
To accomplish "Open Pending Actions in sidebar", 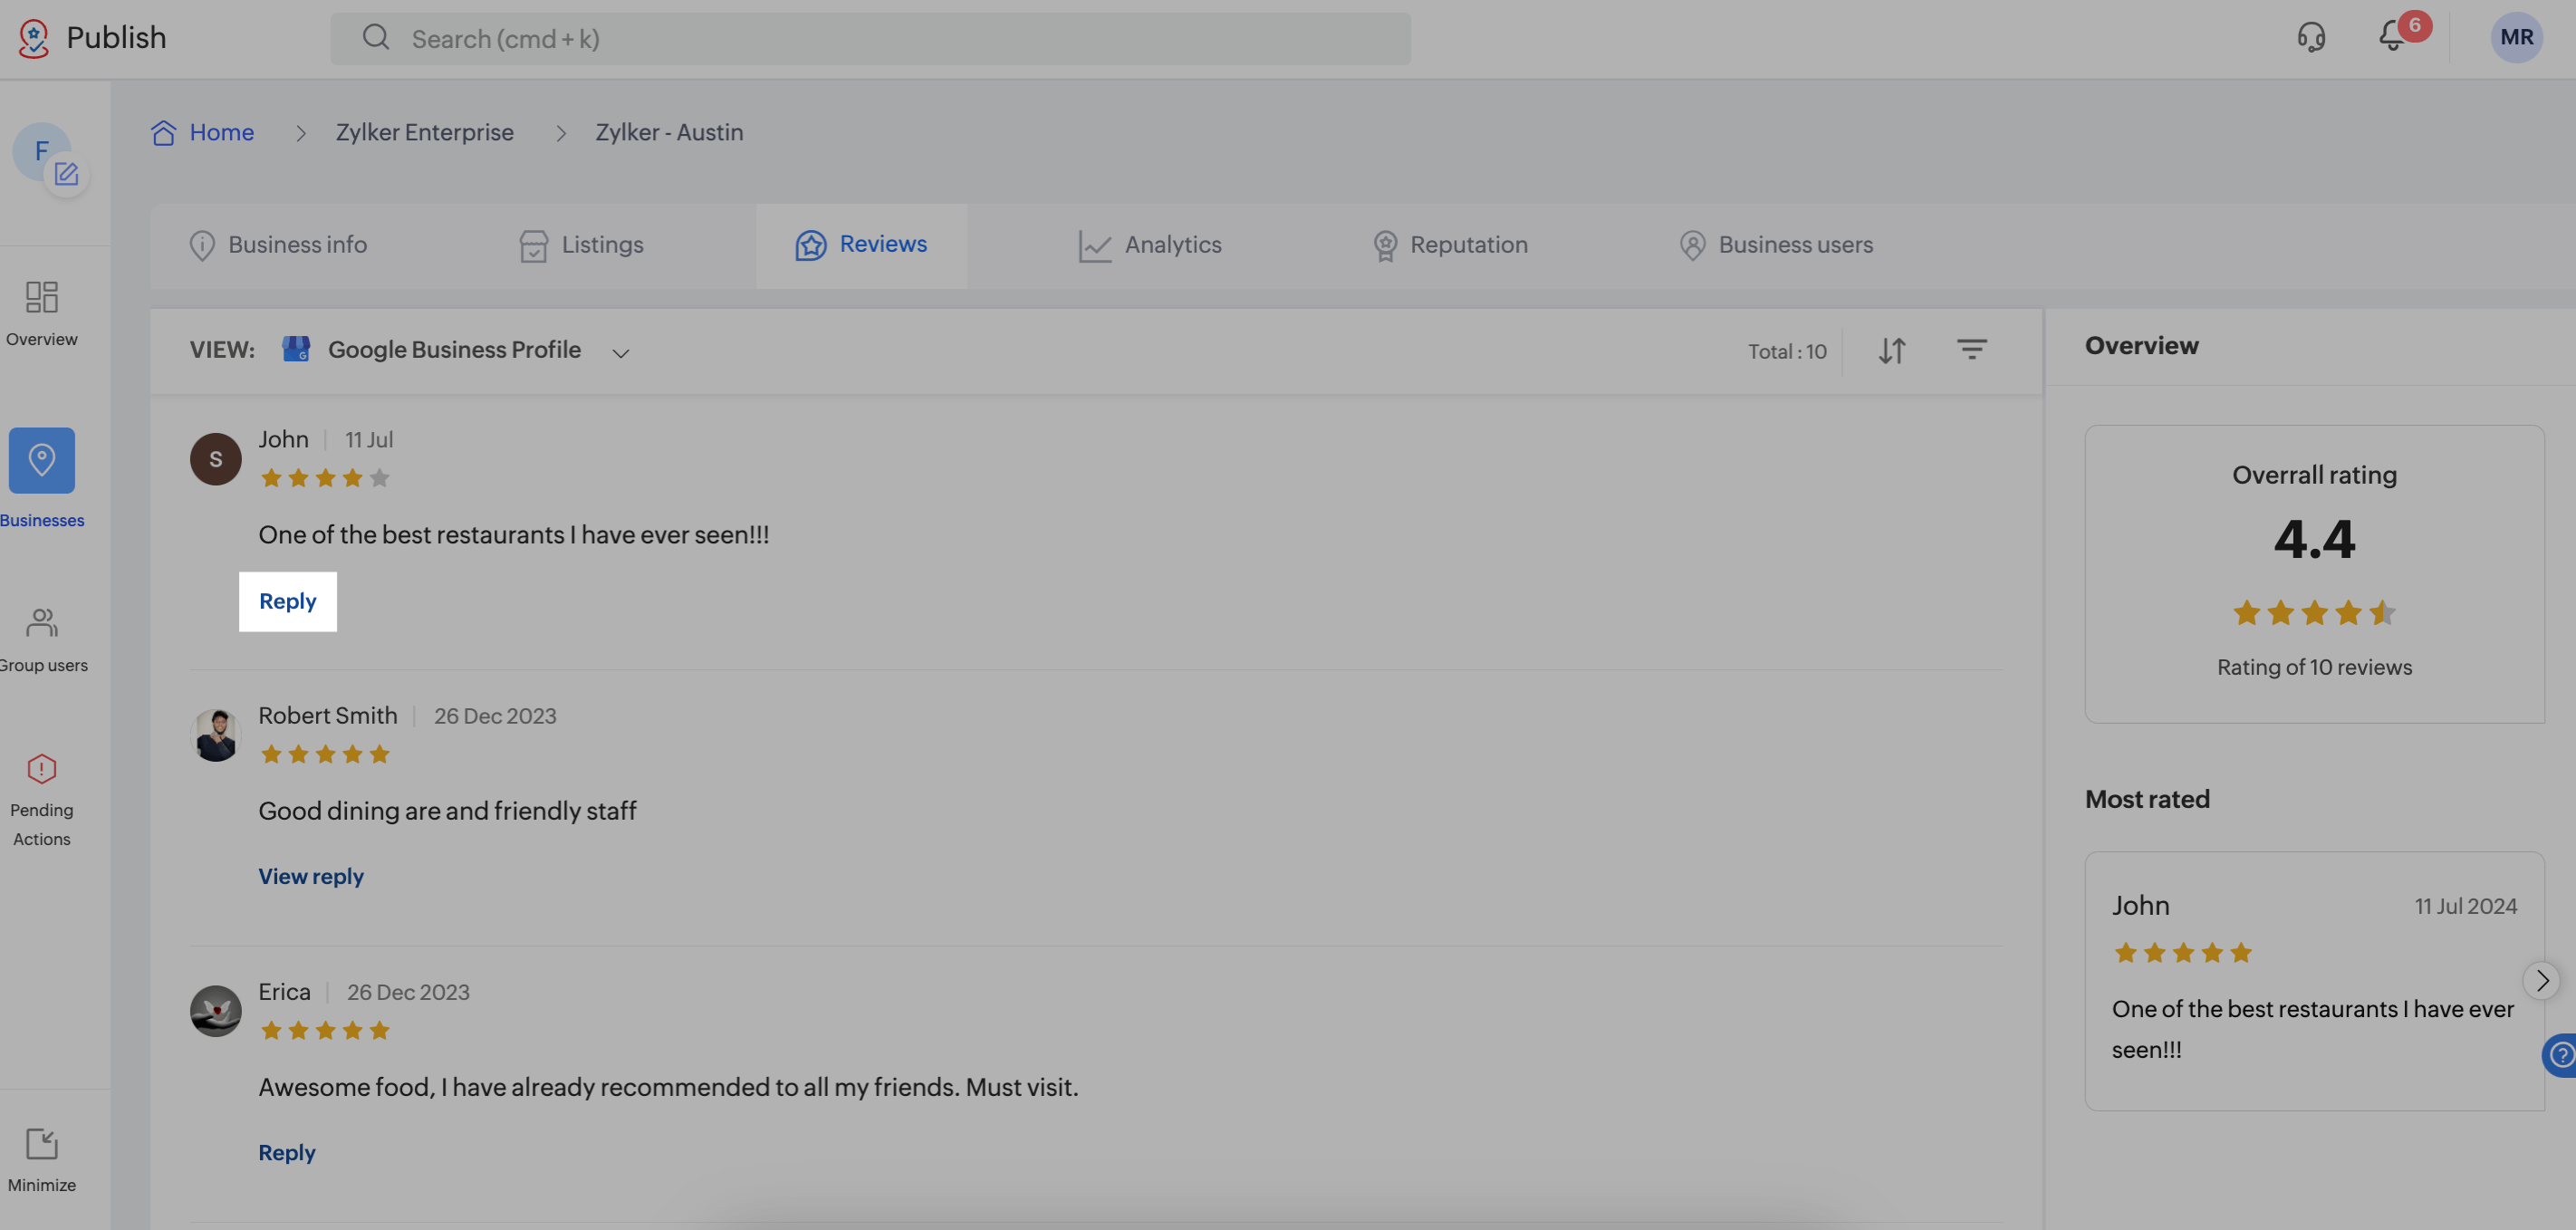I will (42, 798).
